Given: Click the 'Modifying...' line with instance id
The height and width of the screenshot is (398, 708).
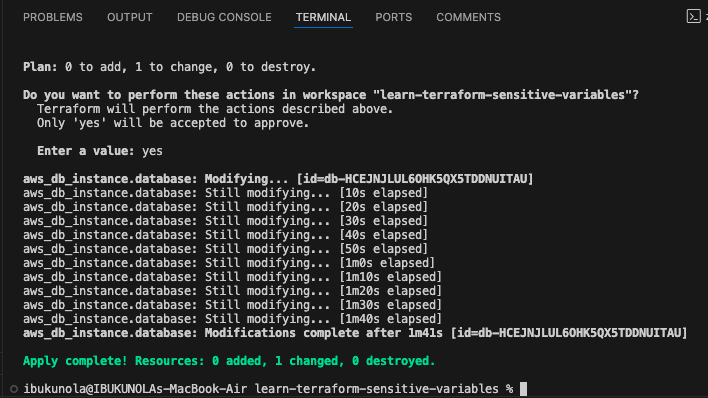Looking at the screenshot, I should [278, 179].
